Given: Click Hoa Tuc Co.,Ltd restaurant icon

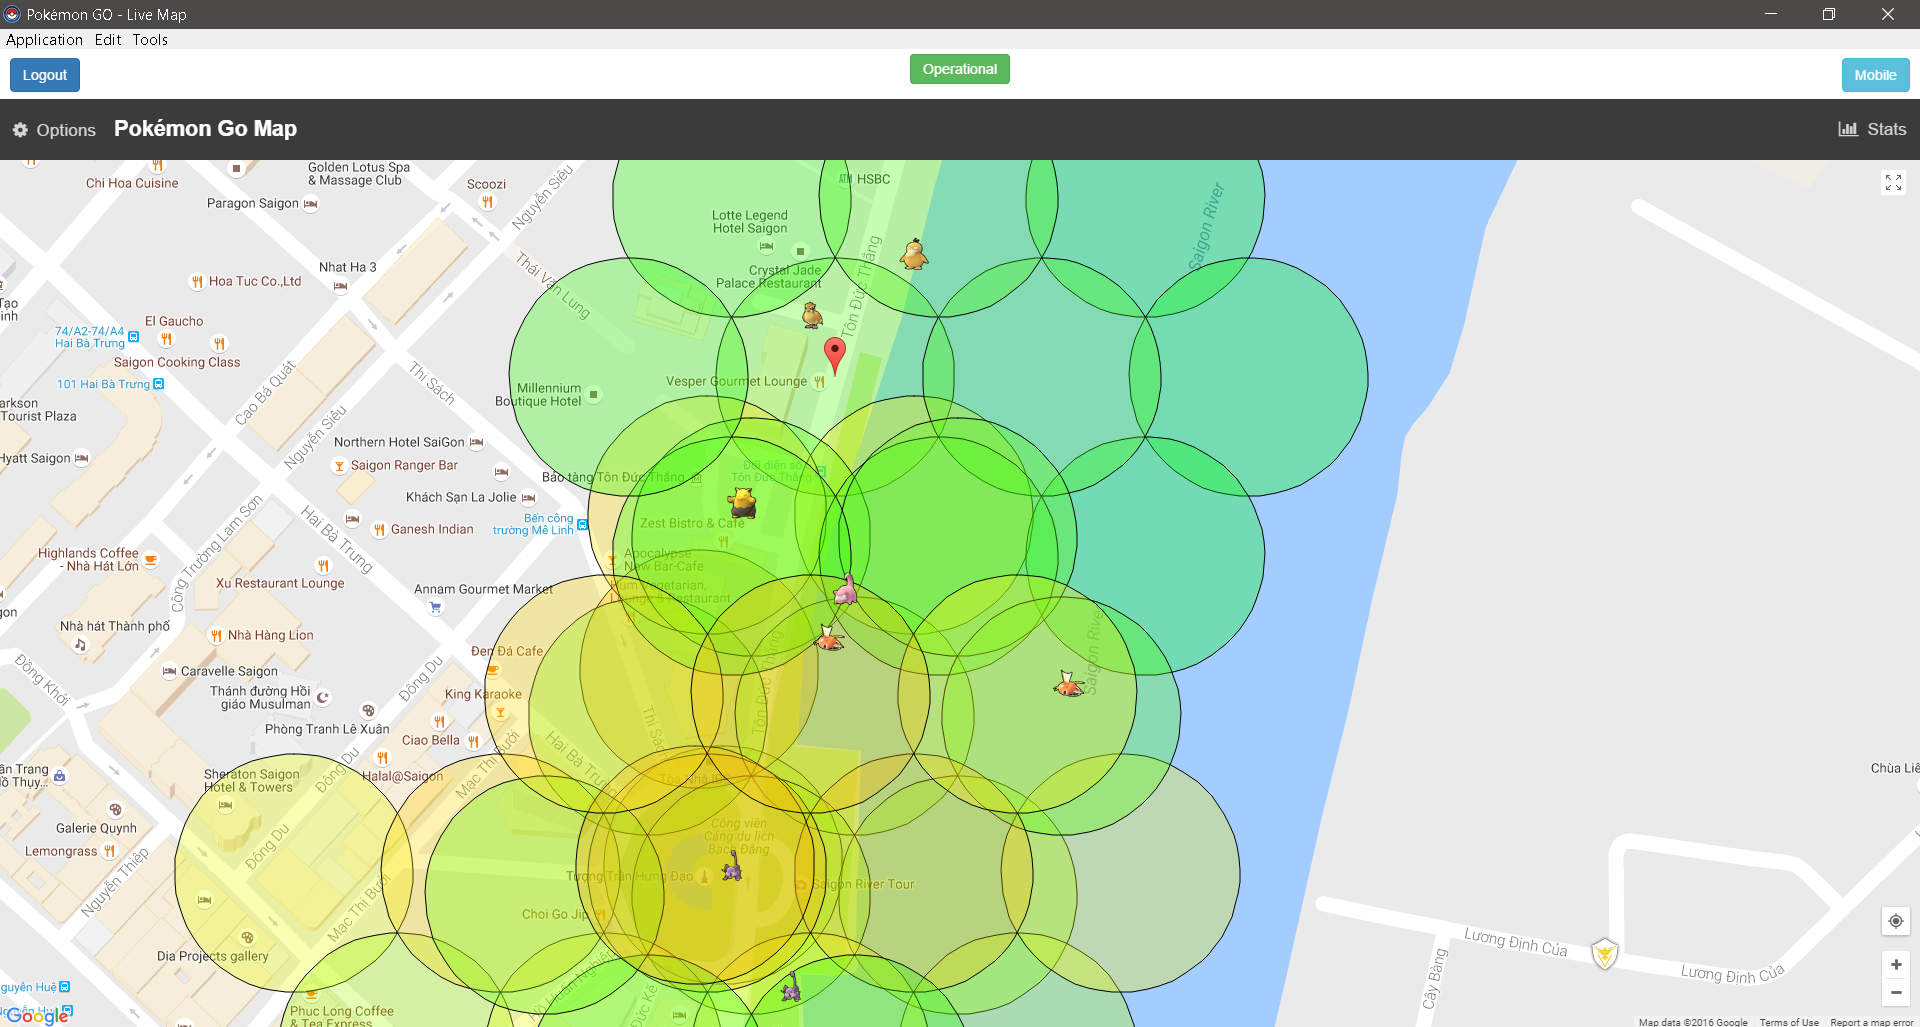Looking at the screenshot, I should [197, 282].
